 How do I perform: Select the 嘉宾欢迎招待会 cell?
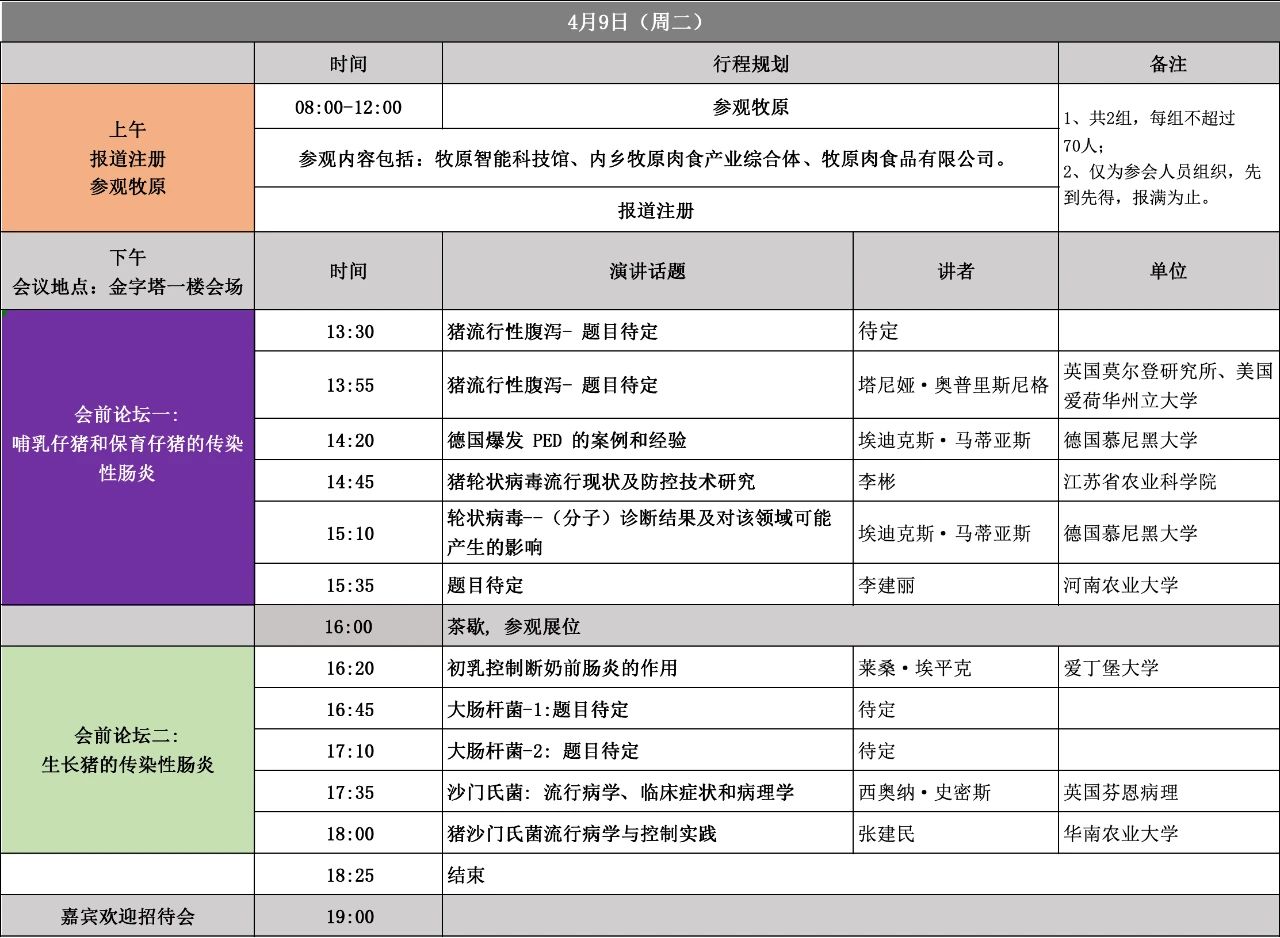point(128,916)
